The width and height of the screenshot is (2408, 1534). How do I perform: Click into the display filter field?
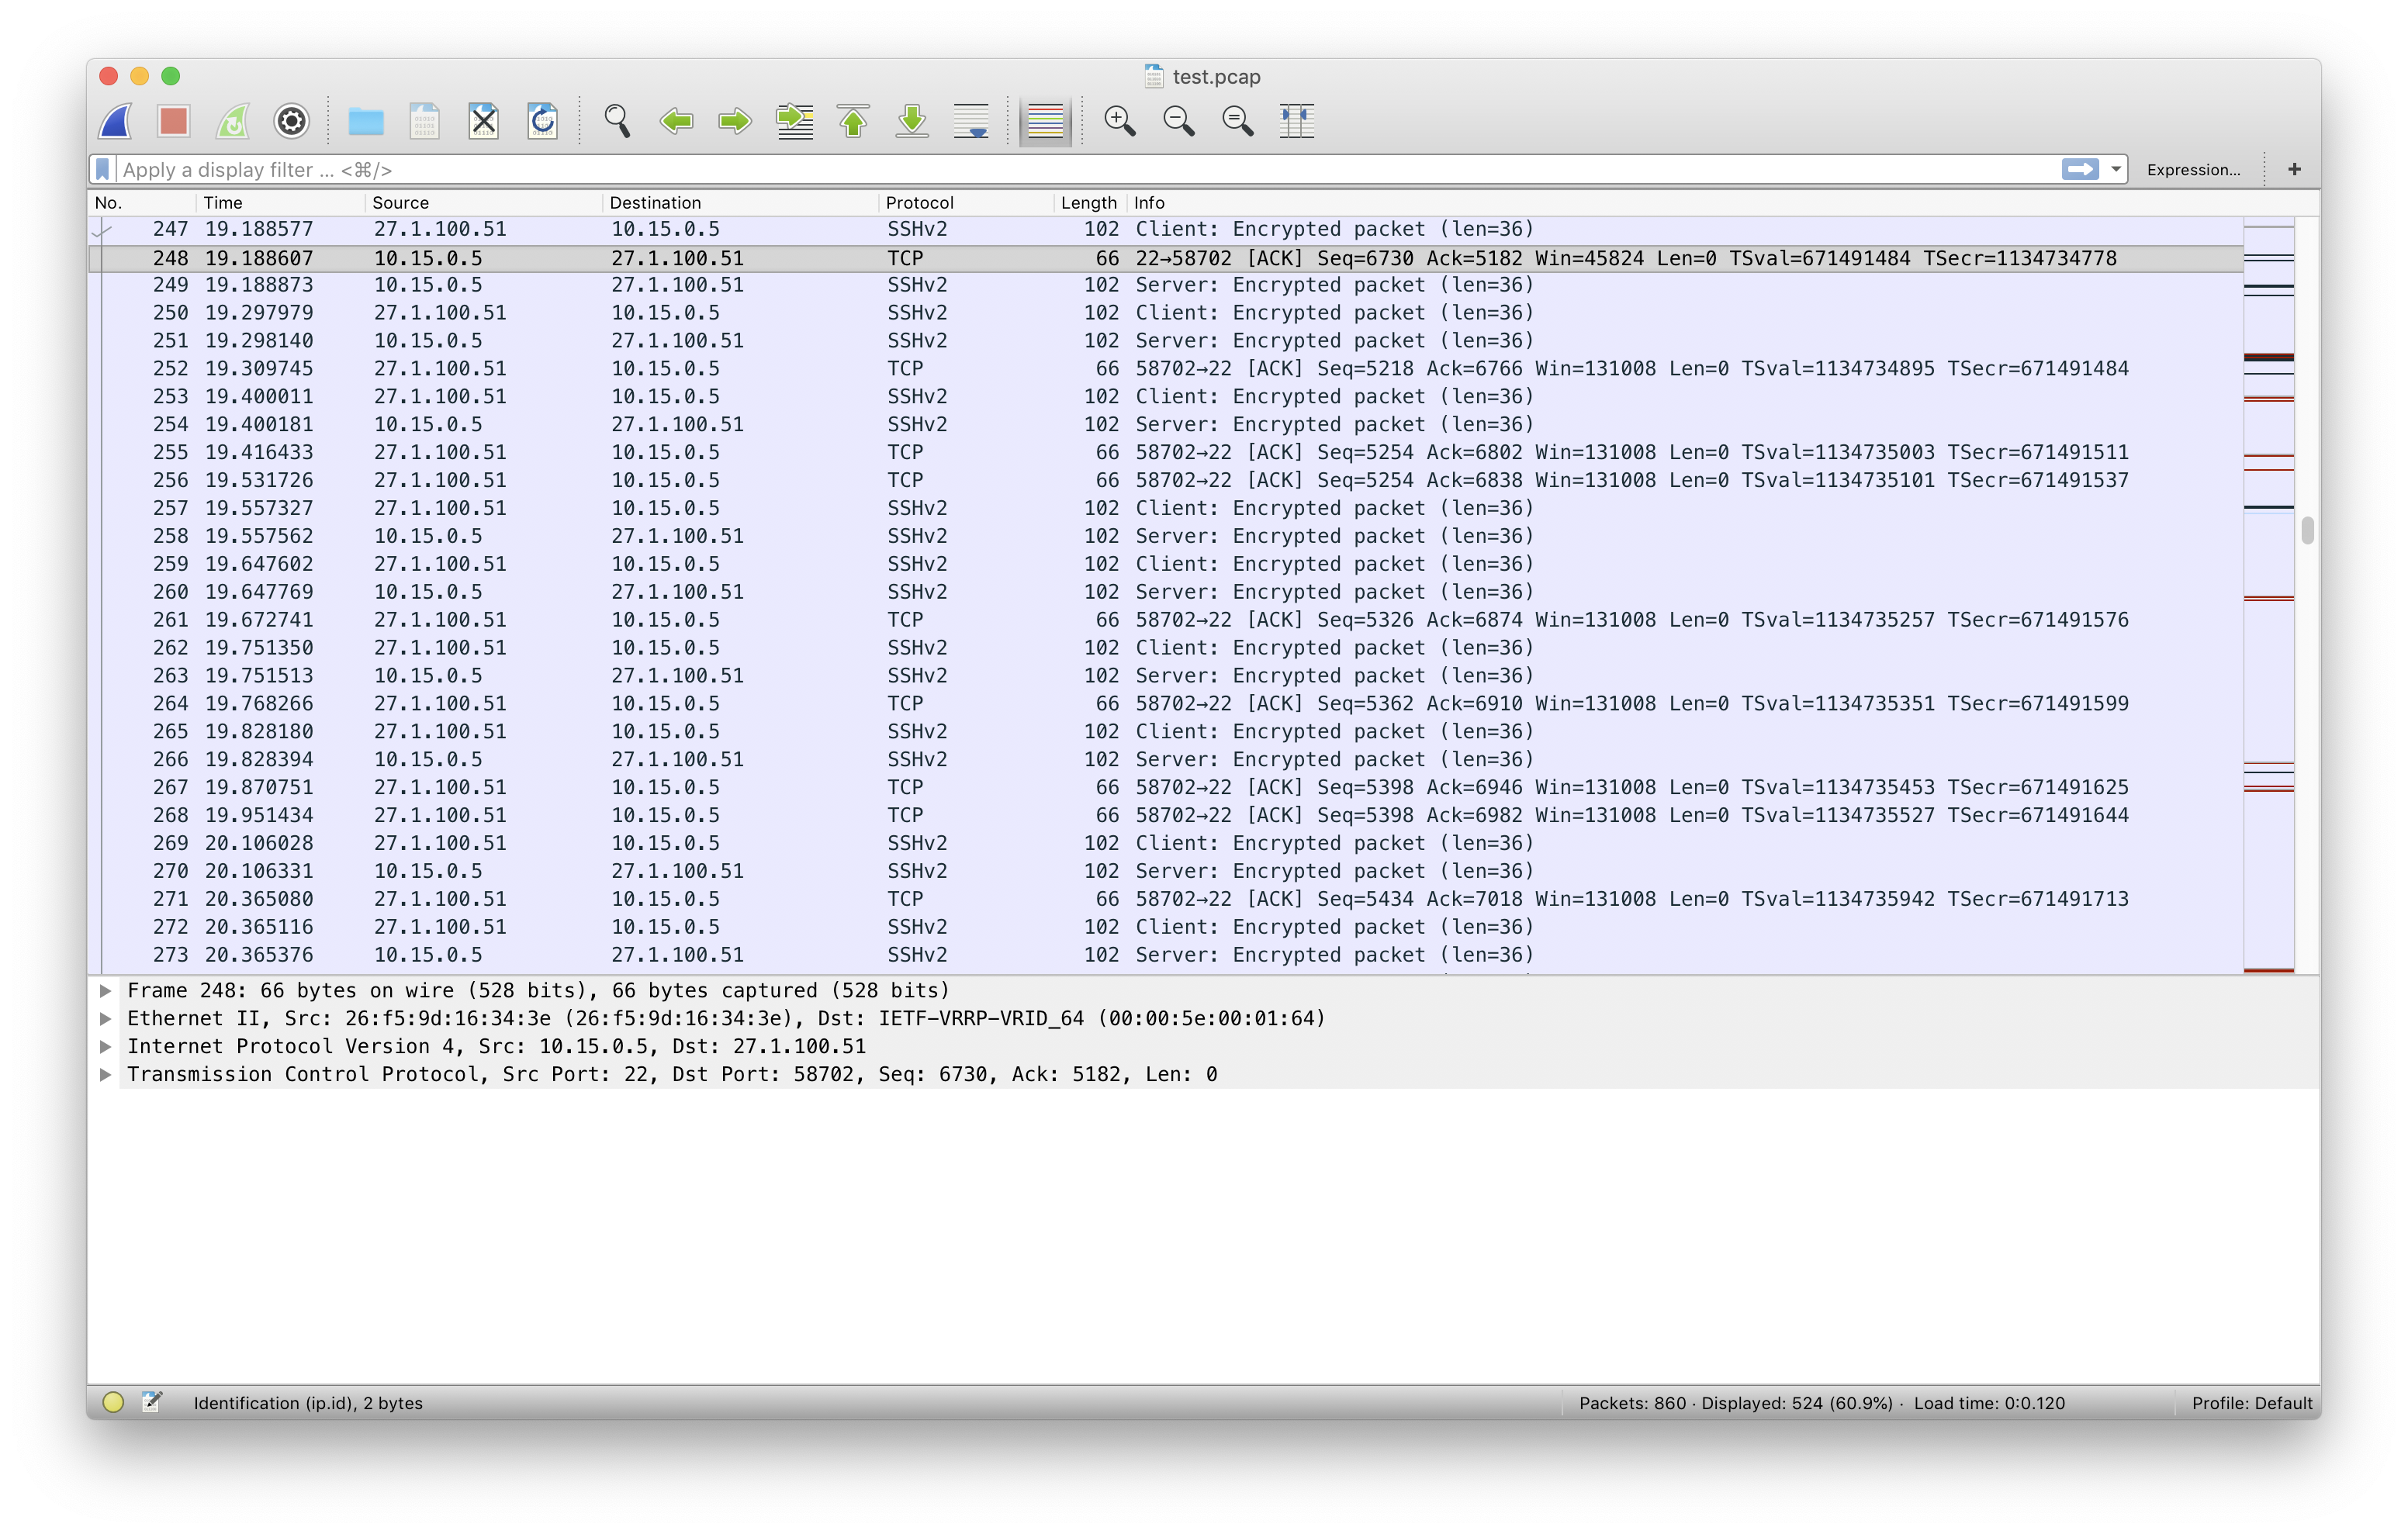pos(1085,170)
